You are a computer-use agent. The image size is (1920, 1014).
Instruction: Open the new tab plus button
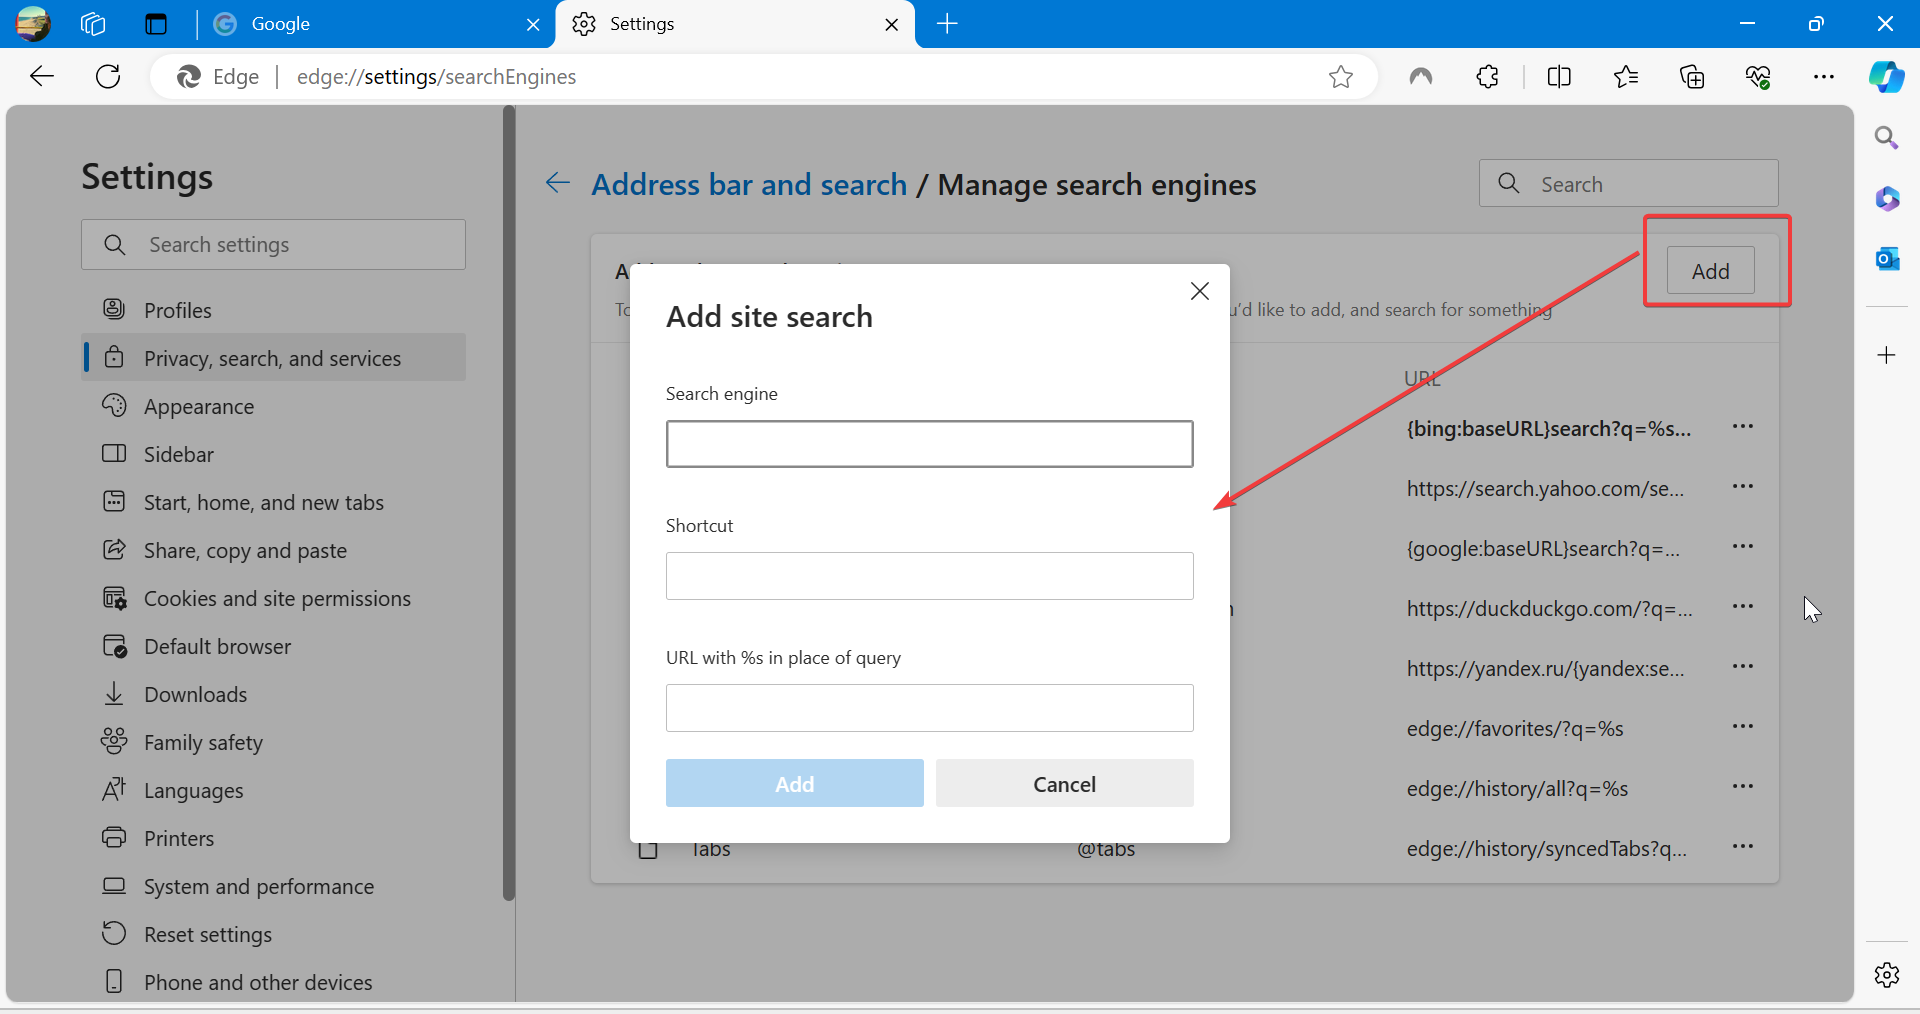pos(947,23)
